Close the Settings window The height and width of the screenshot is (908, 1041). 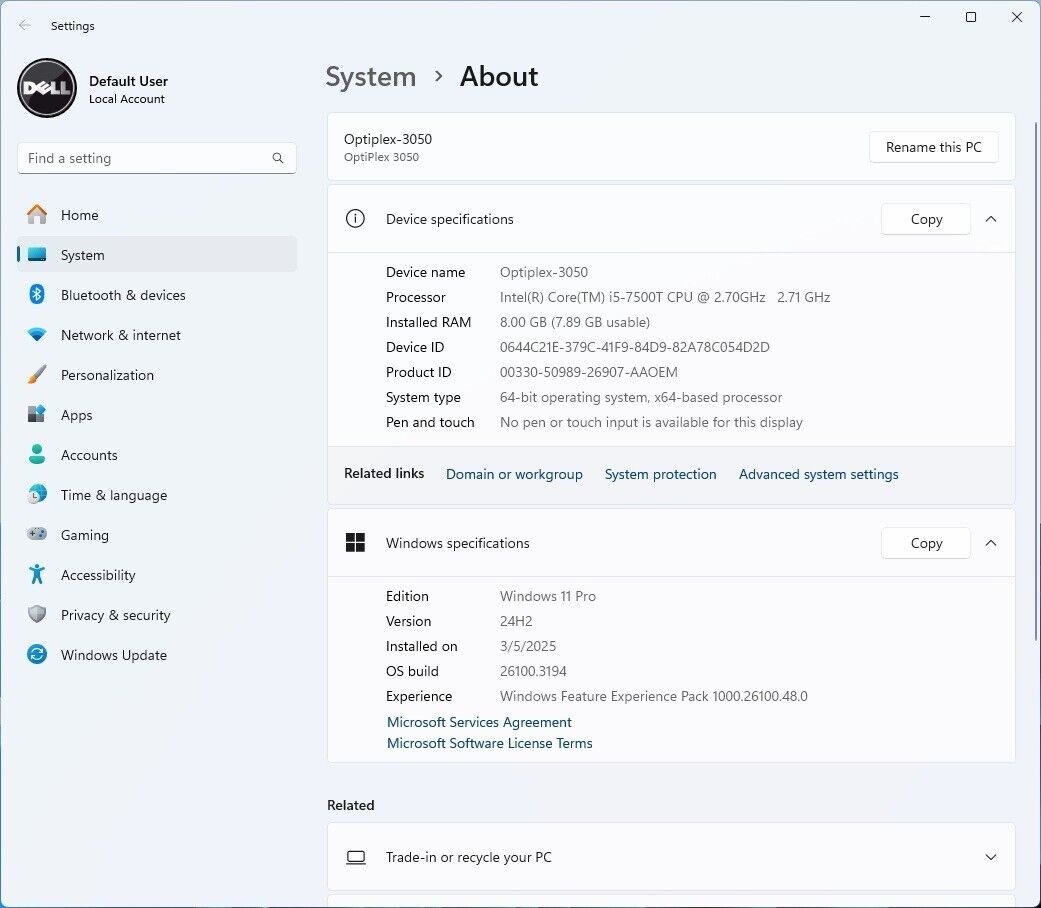pos(1016,17)
